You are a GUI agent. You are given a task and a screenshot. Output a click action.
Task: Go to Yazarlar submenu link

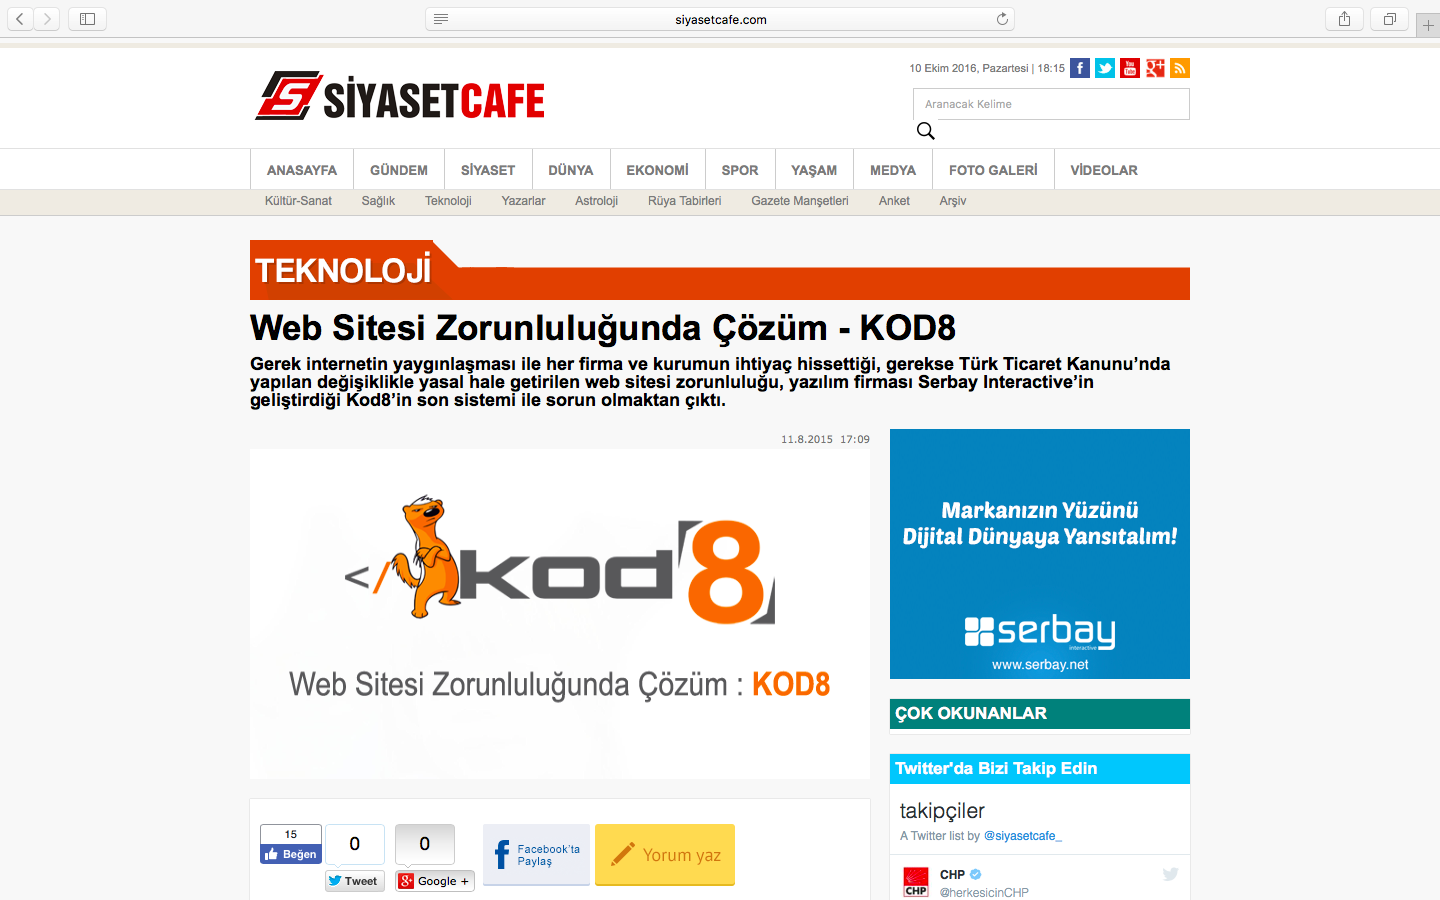[x=523, y=201]
